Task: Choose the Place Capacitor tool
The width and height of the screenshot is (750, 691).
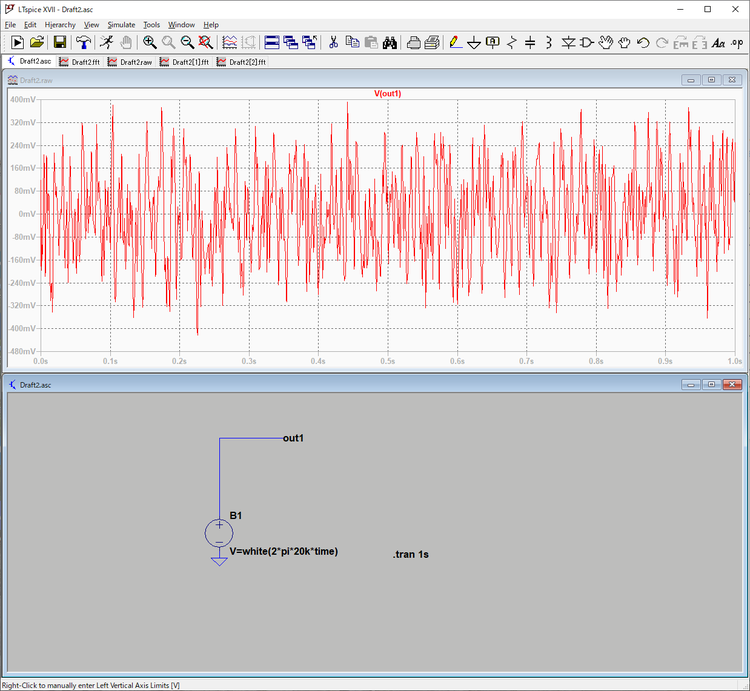Action: point(530,42)
